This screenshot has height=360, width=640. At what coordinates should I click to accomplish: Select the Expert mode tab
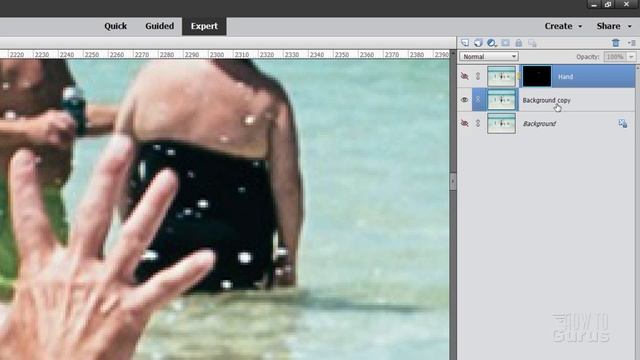[x=204, y=26]
